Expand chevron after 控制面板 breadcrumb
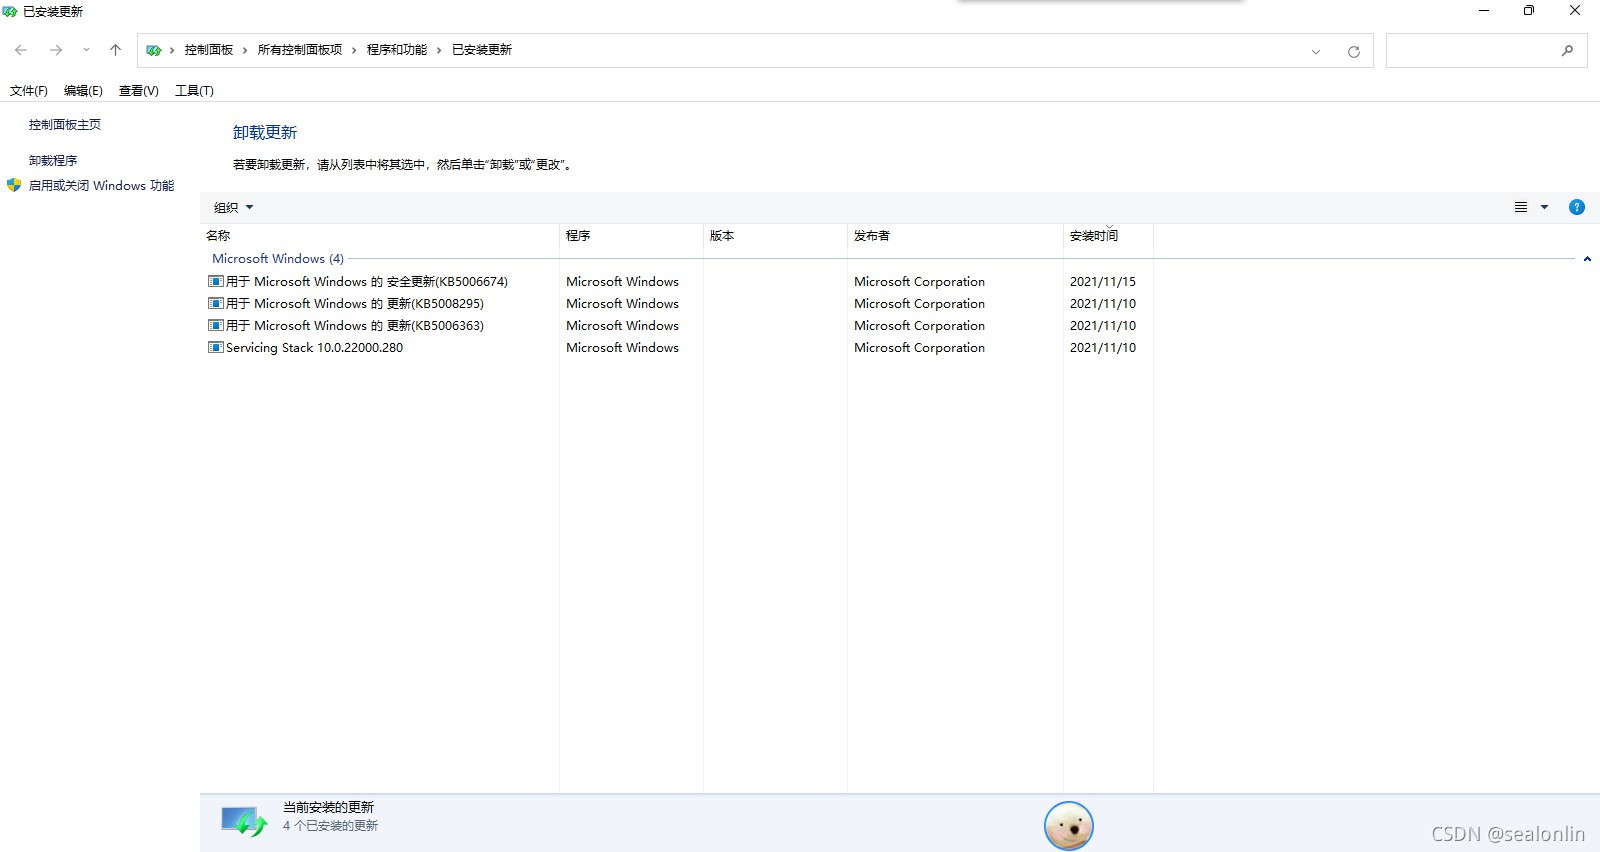 coord(245,50)
